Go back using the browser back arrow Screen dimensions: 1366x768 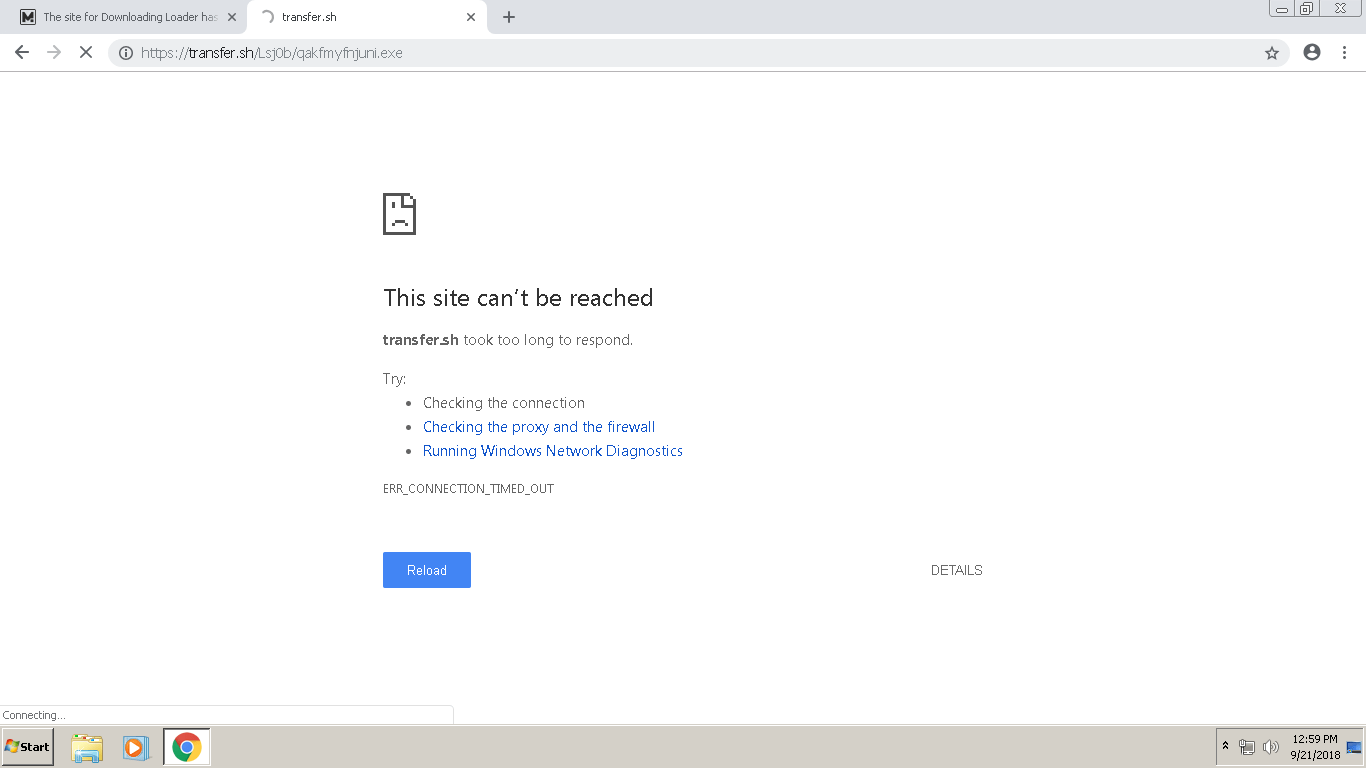[x=22, y=53]
